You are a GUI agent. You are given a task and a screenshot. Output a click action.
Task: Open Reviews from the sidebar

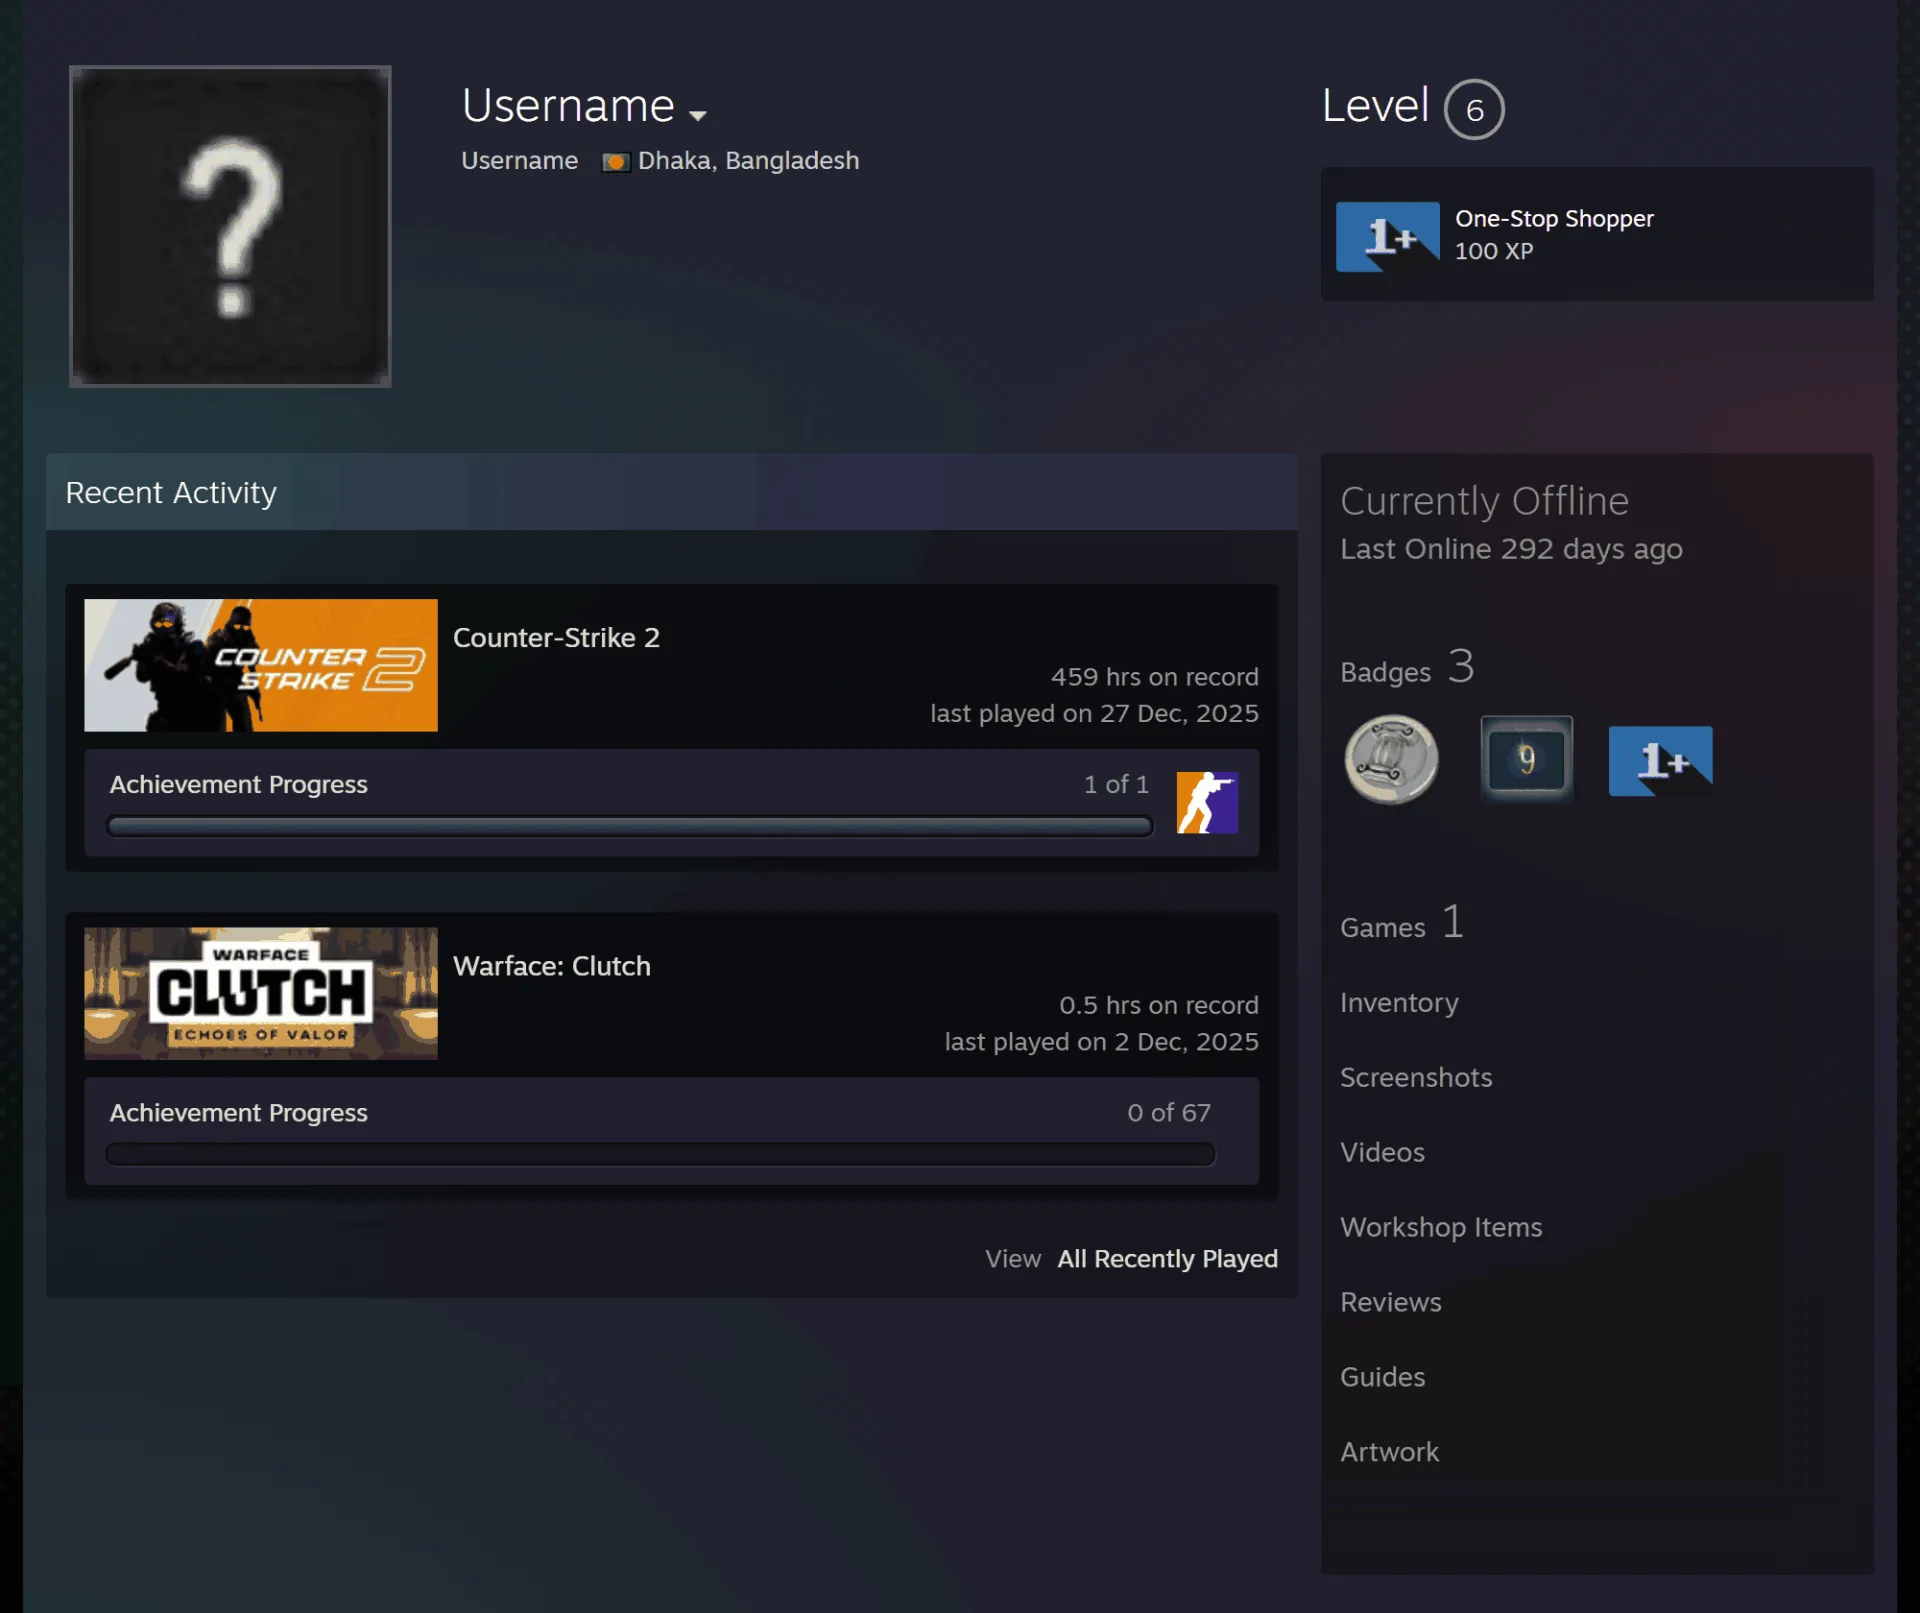coord(1391,1303)
